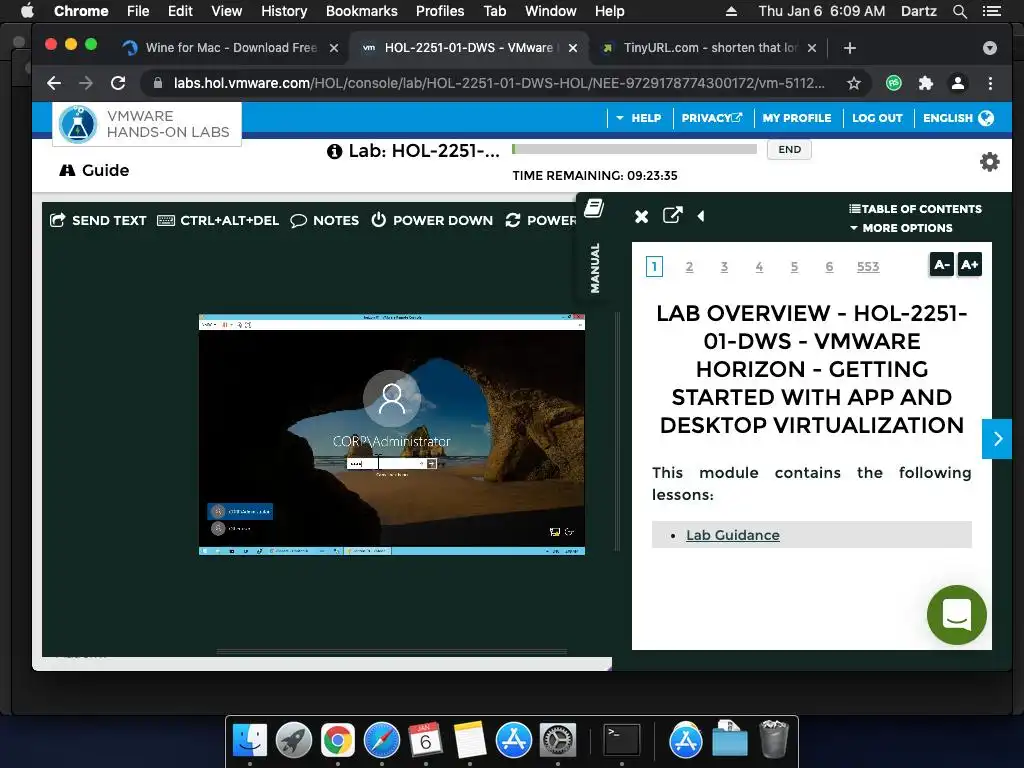Open the Notes panel
The width and height of the screenshot is (1024, 768).
click(325, 220)
